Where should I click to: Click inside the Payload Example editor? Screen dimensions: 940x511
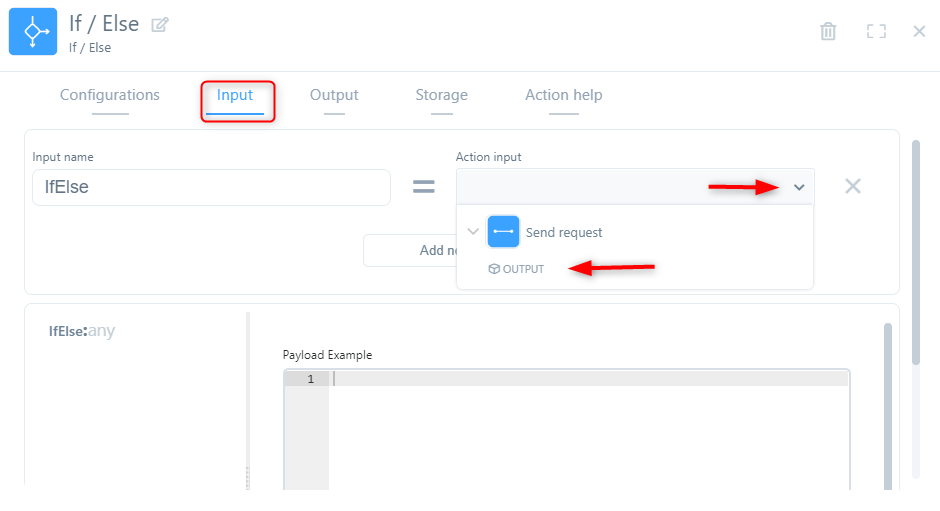click(588, 430)
